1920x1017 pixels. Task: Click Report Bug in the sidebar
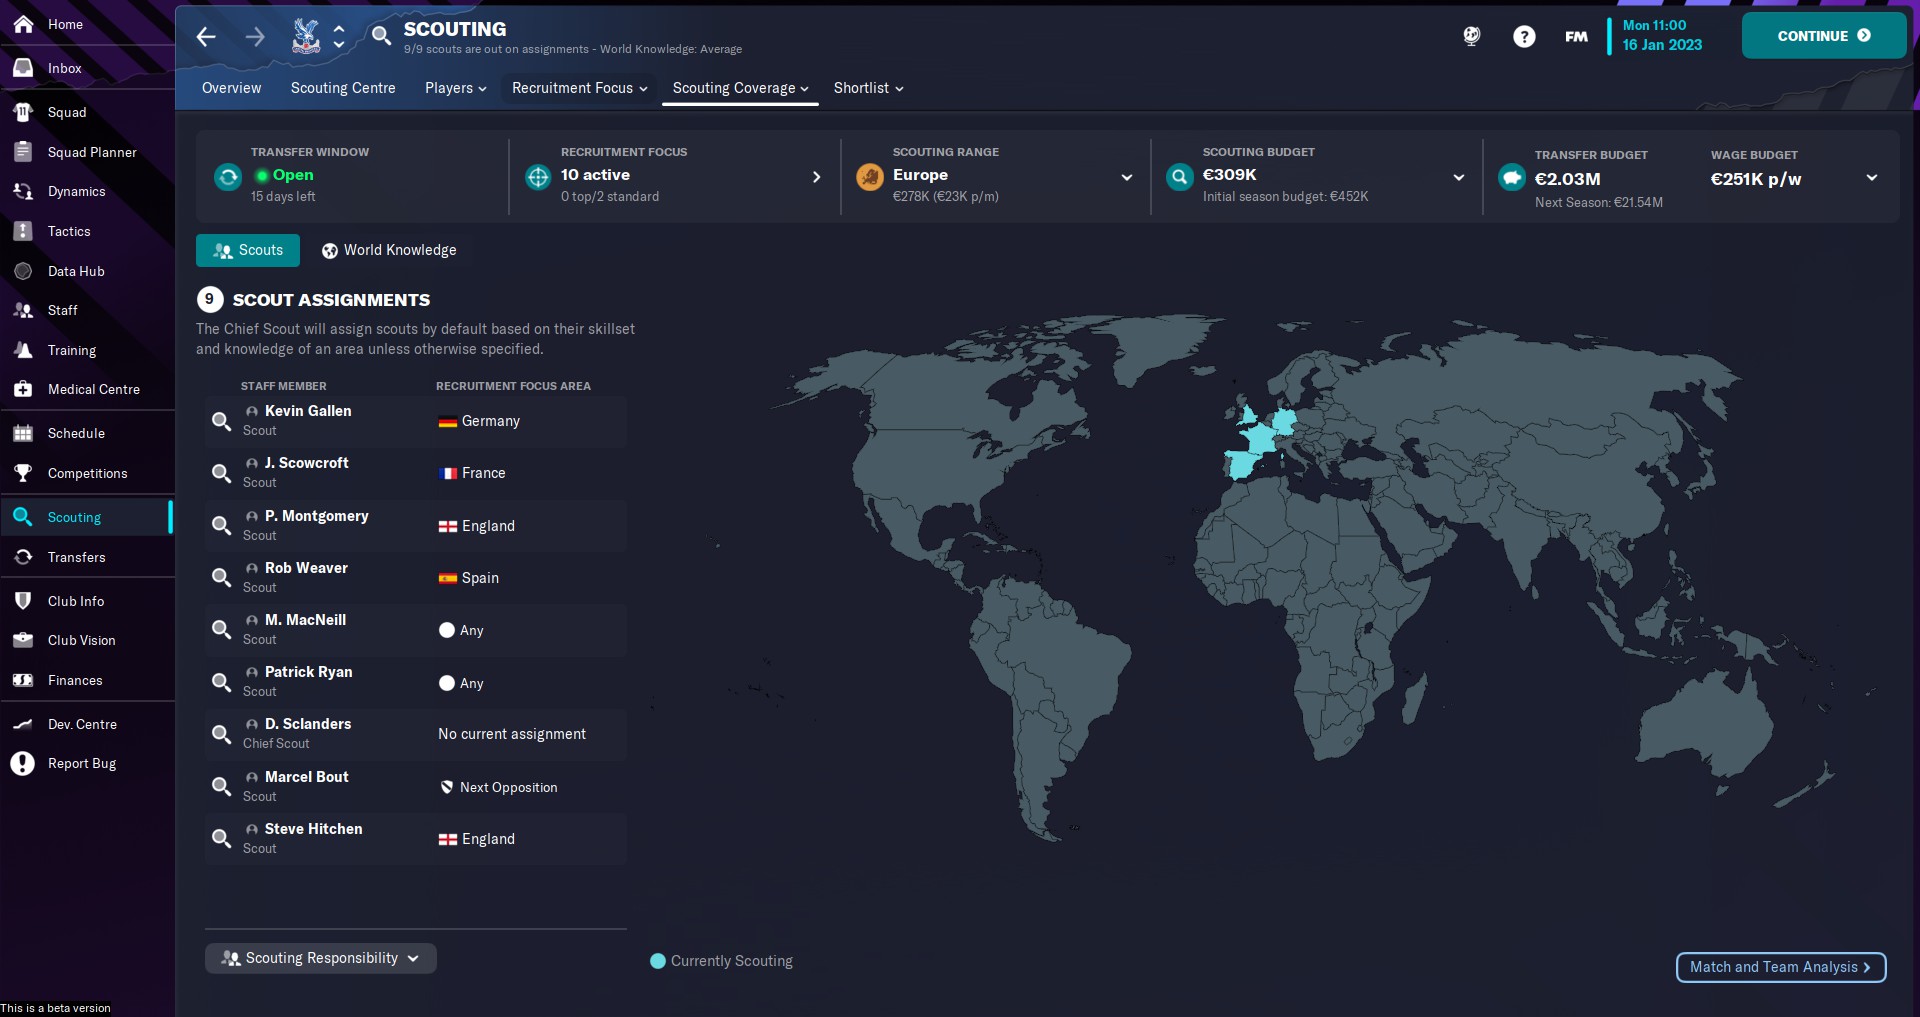pos(81,763)
